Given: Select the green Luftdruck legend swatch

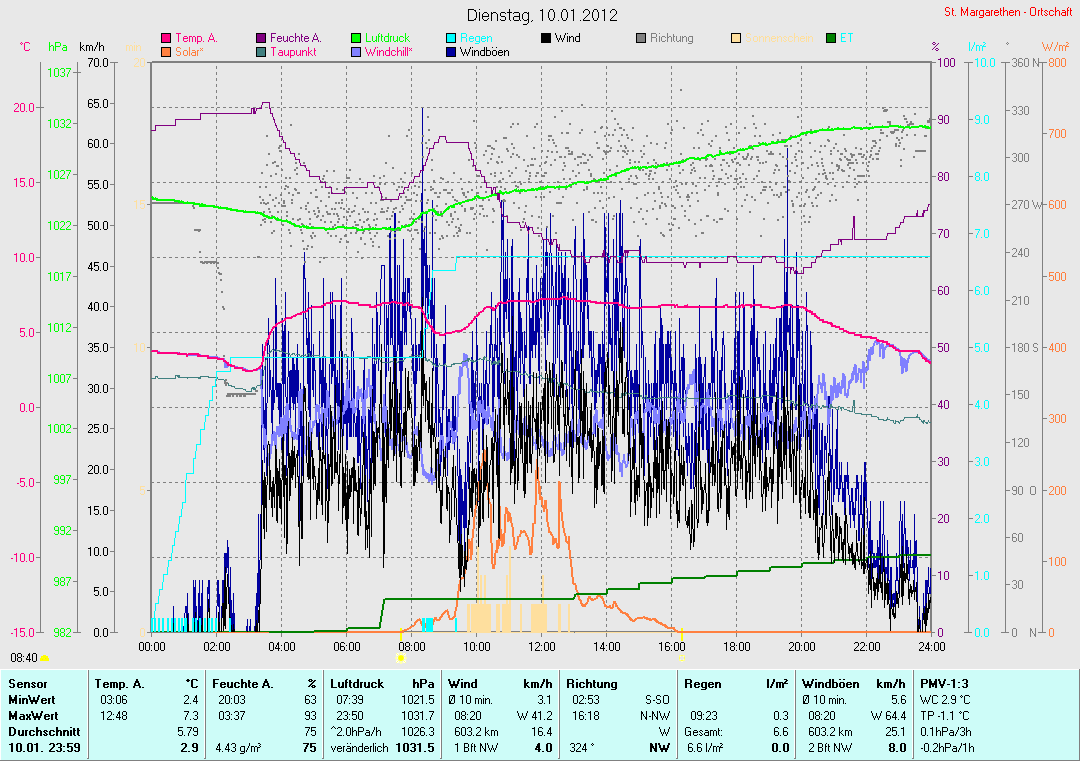Looking at the screenshot, I should point(356,39).
